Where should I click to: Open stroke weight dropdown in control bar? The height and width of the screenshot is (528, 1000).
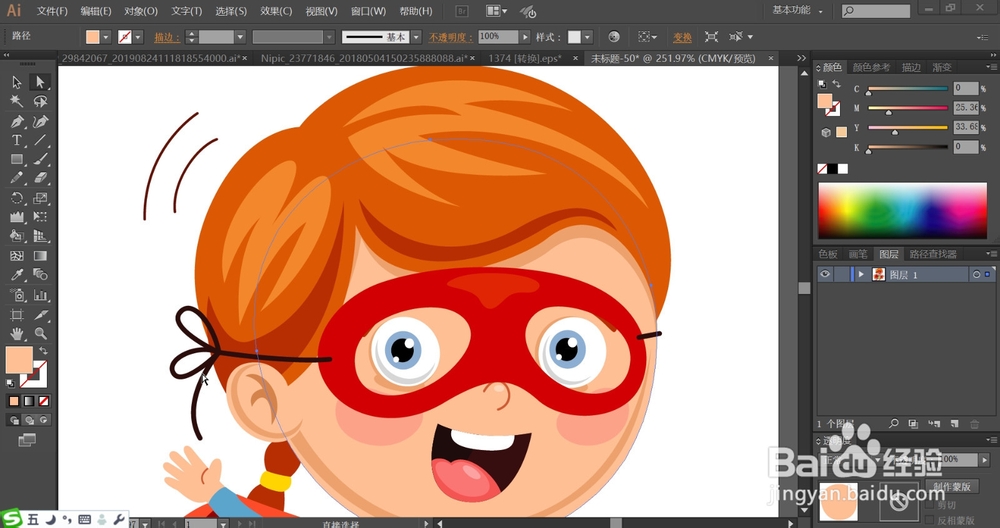coord(240,37)
